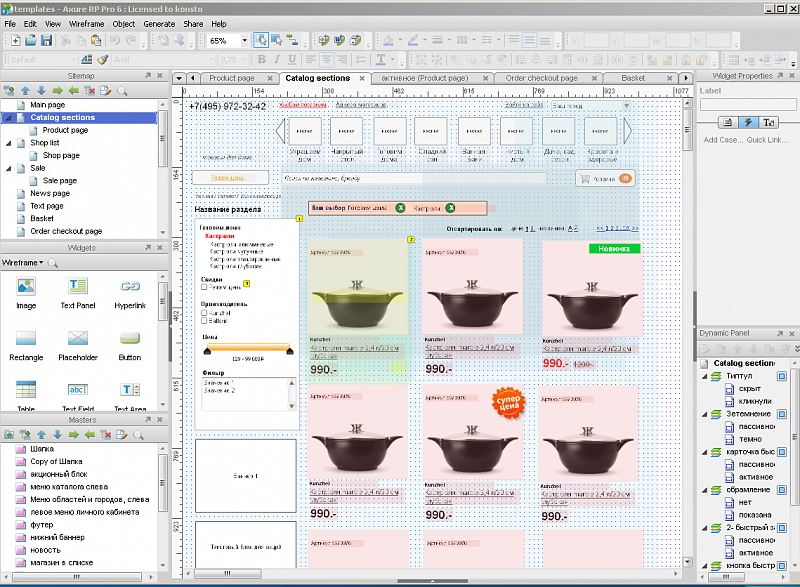
Task: Click the Quick Link option
Action: click(766, 140)
